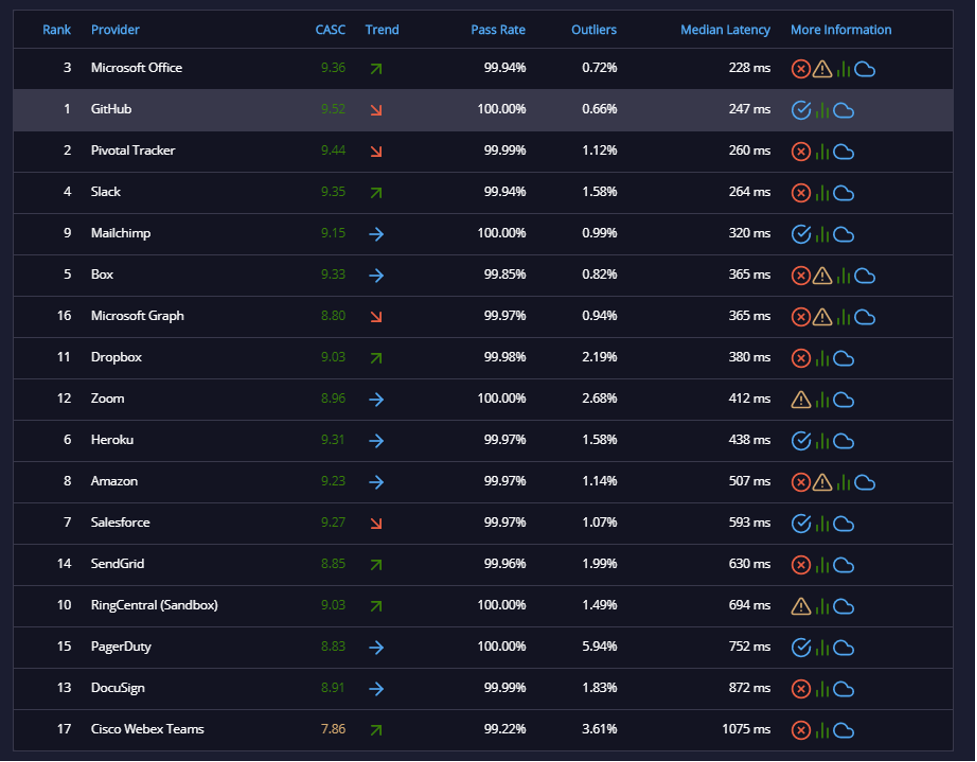Select the Pivotal Tracker provider name

click(133, 150)
